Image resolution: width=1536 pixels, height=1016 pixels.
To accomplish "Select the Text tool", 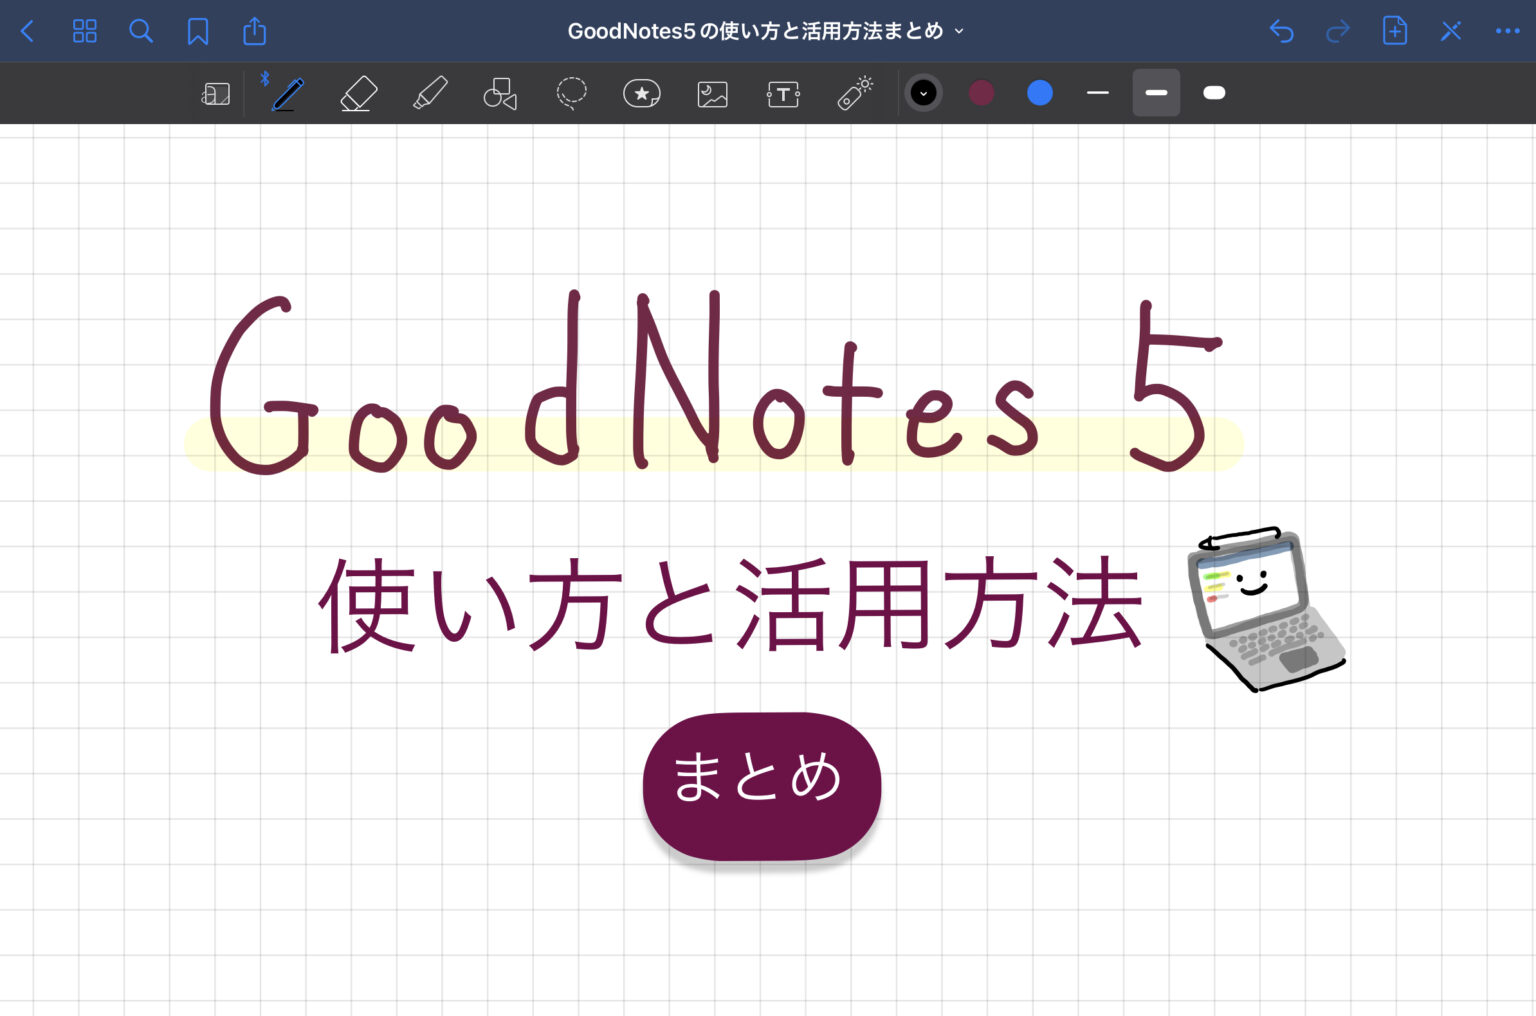I will 783,93.
